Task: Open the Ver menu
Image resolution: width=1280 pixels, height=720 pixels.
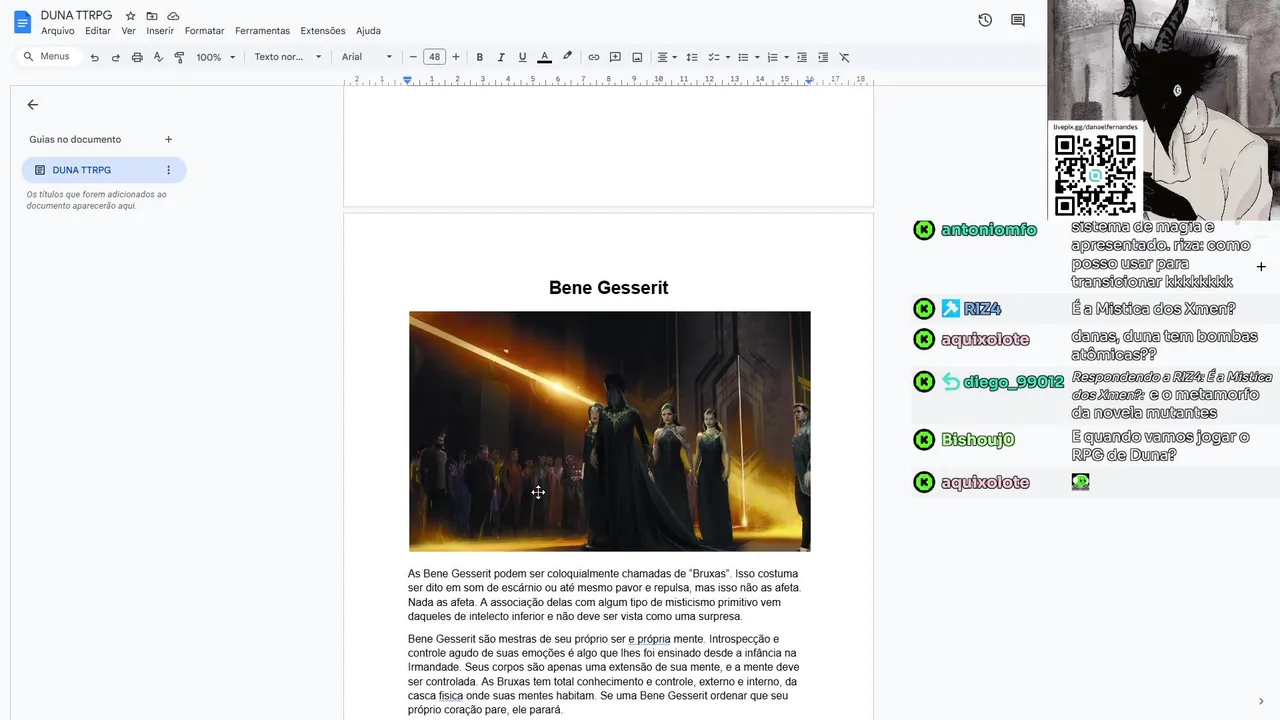Action: point(128,31)
